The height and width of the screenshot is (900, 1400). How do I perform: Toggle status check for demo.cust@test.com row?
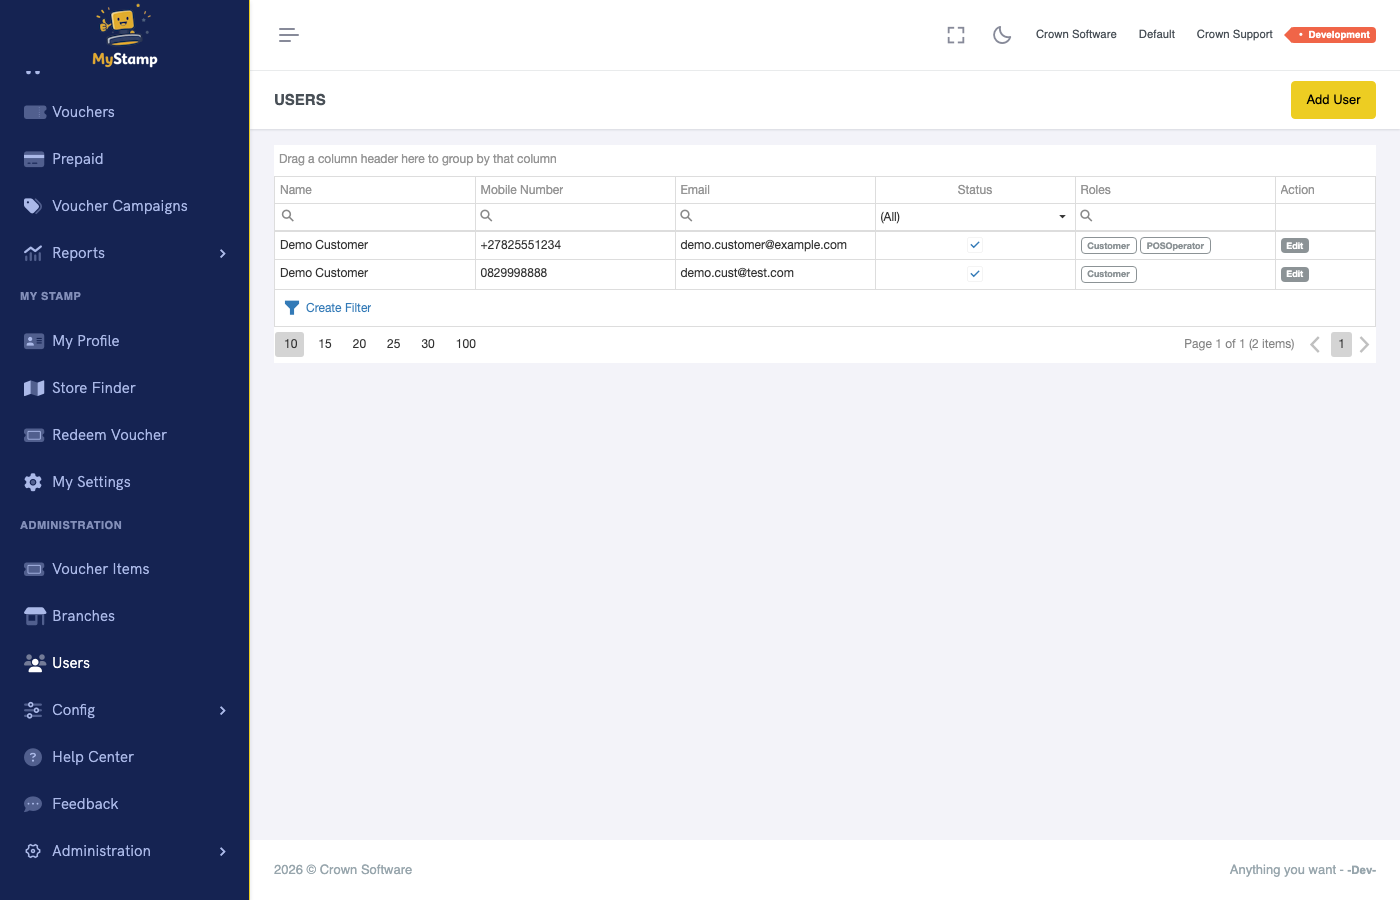[x=975, y=274]
